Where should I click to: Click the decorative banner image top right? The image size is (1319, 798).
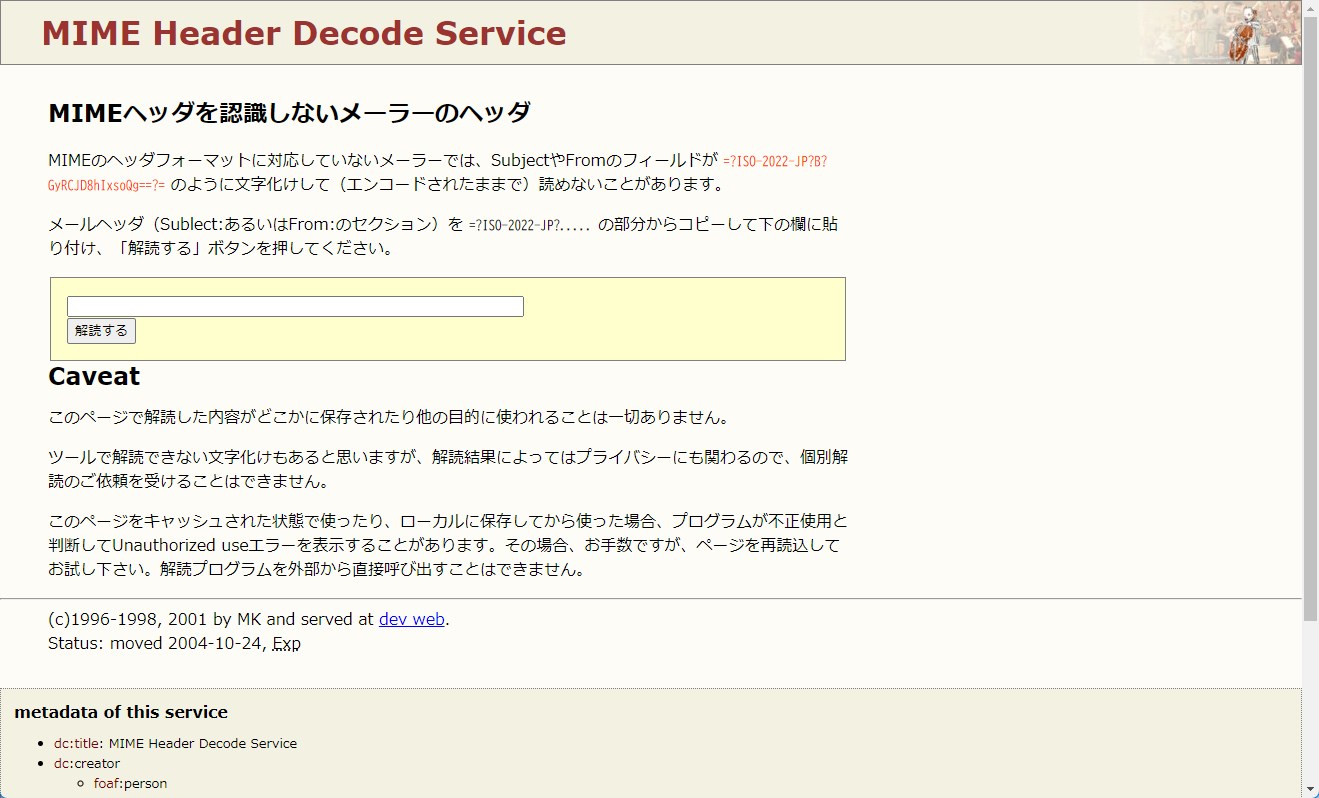(x=1220, y=32)
